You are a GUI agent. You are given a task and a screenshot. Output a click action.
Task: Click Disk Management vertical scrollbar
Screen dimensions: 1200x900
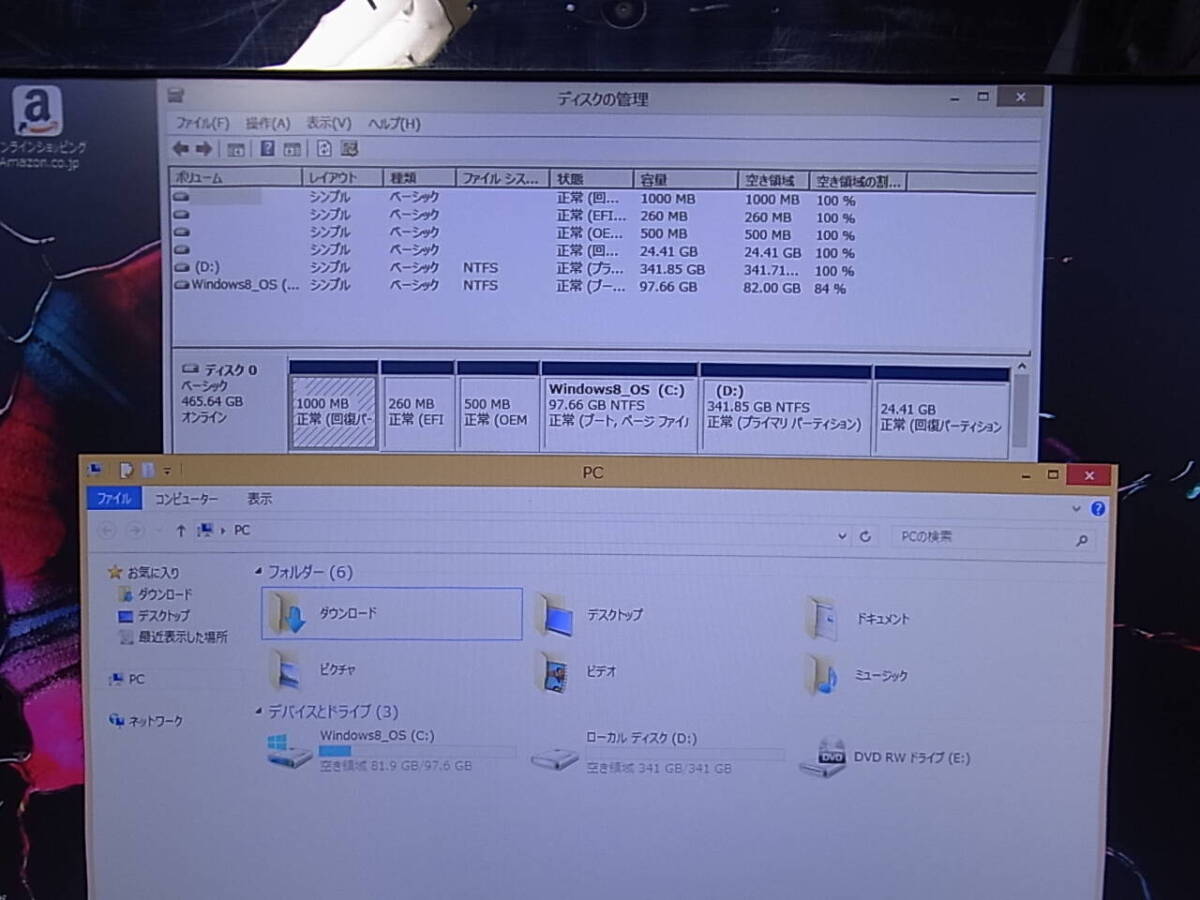coord(1020,412)
